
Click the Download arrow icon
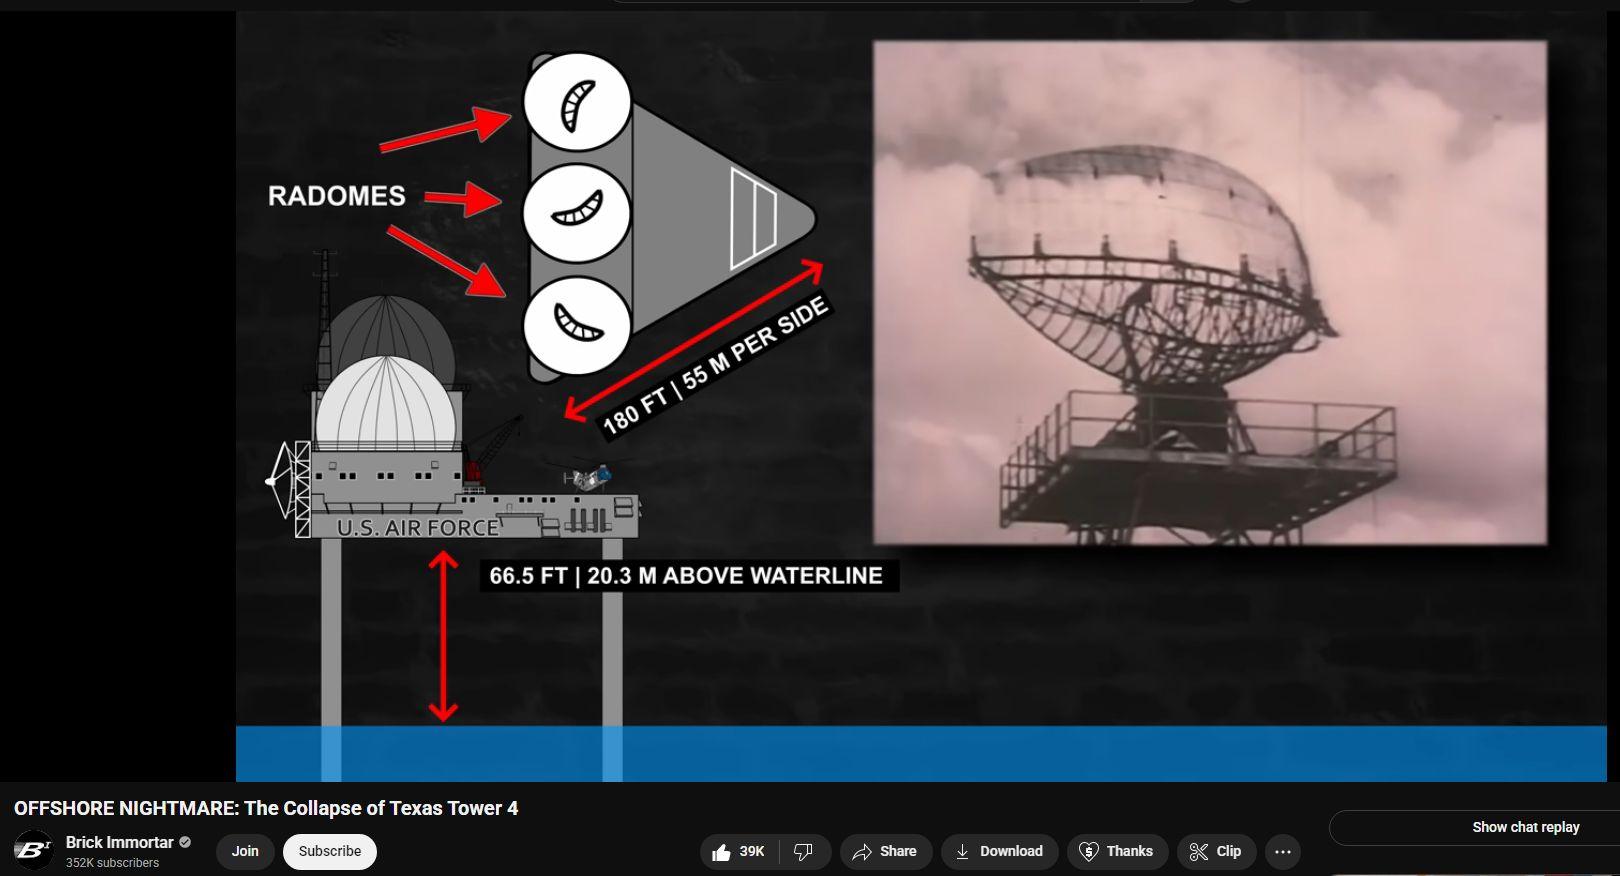pos(962,852)
